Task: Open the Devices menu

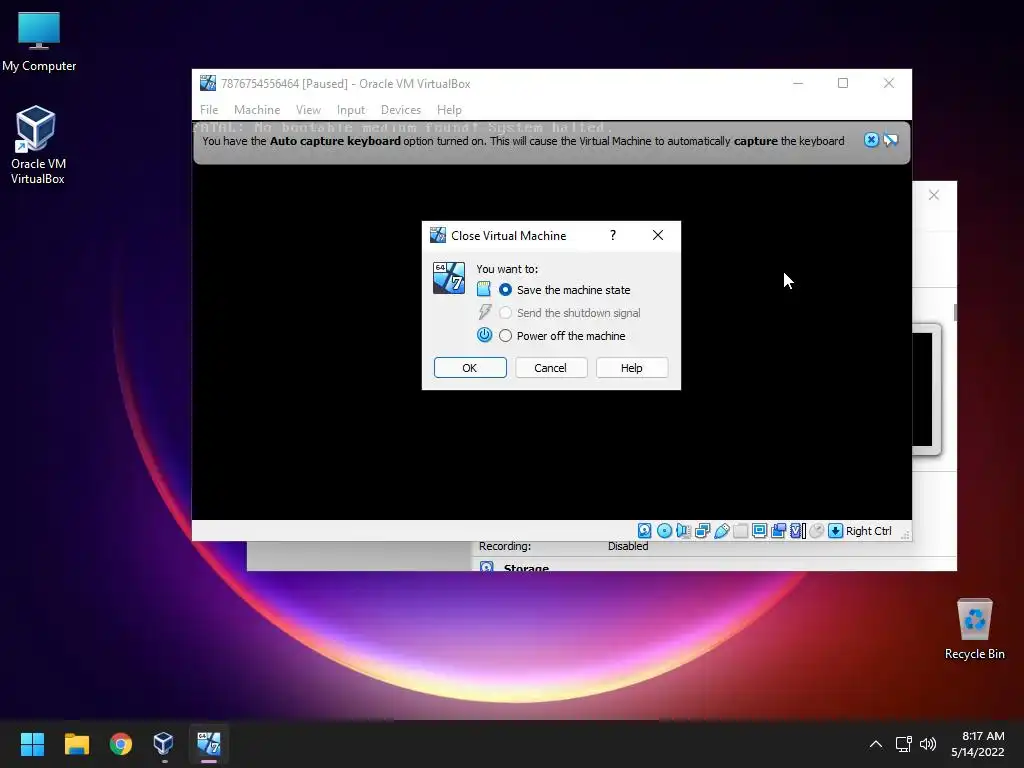Action: coord(400,110)
